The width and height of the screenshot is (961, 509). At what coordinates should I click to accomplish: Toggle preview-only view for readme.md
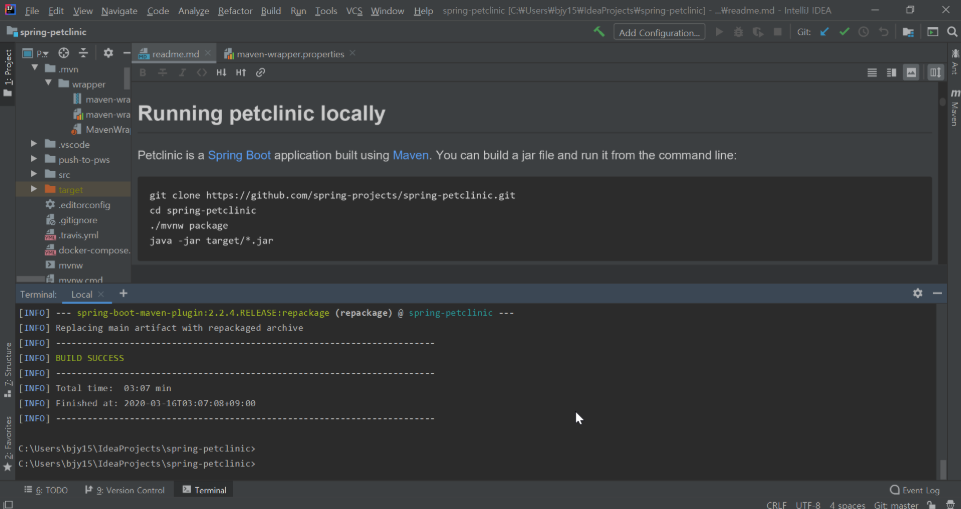pos(911,73)
